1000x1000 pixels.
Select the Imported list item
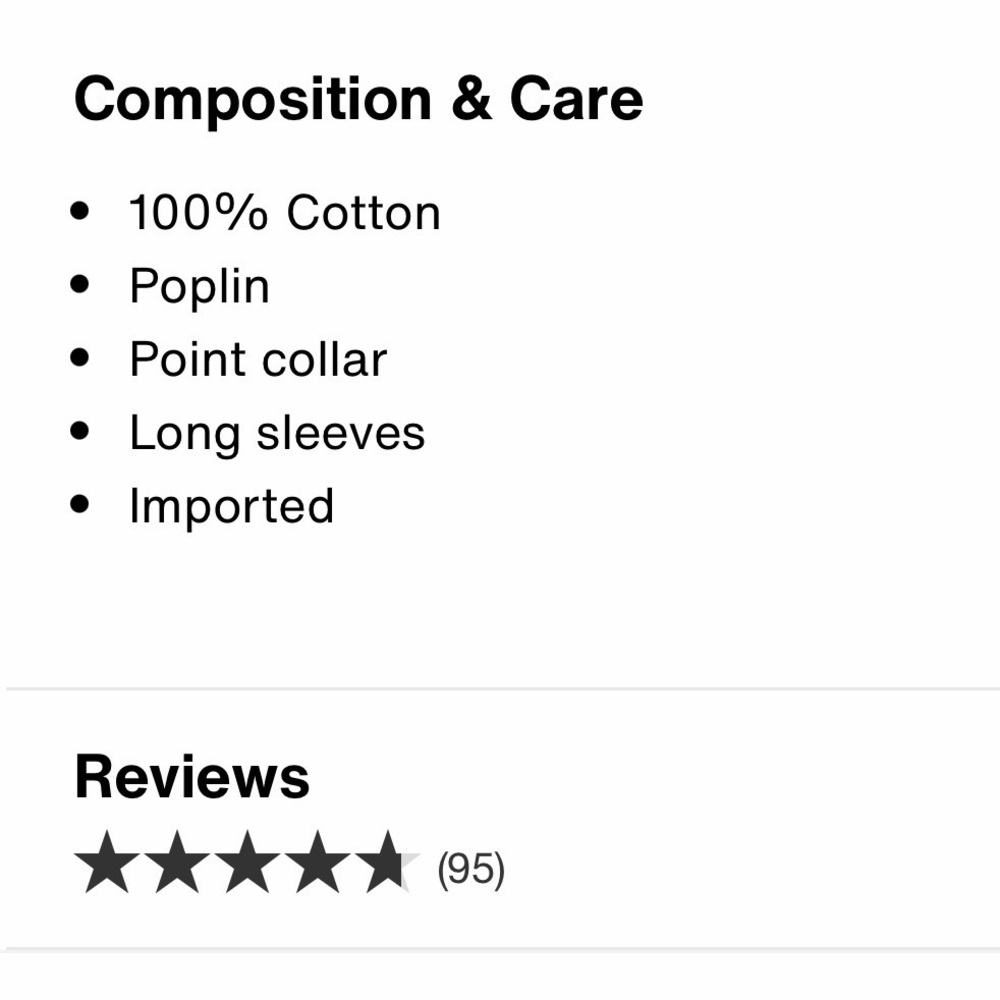(232, 506)
